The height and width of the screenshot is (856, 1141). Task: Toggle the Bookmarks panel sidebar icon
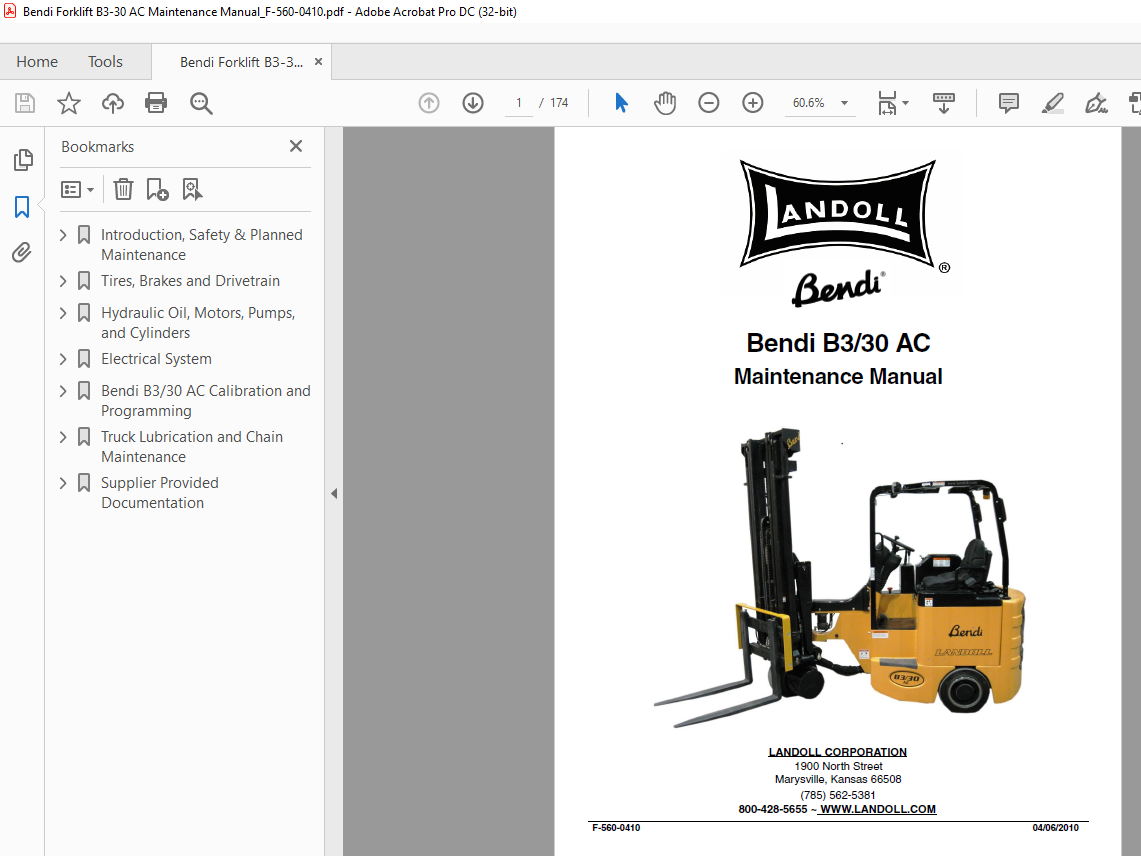coord(22,207)
